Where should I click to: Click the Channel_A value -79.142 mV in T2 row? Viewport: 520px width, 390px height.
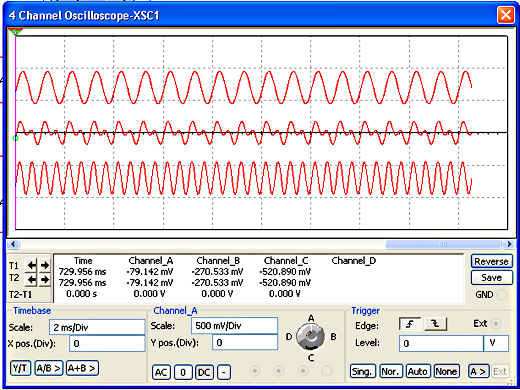(x=150, y=283)
